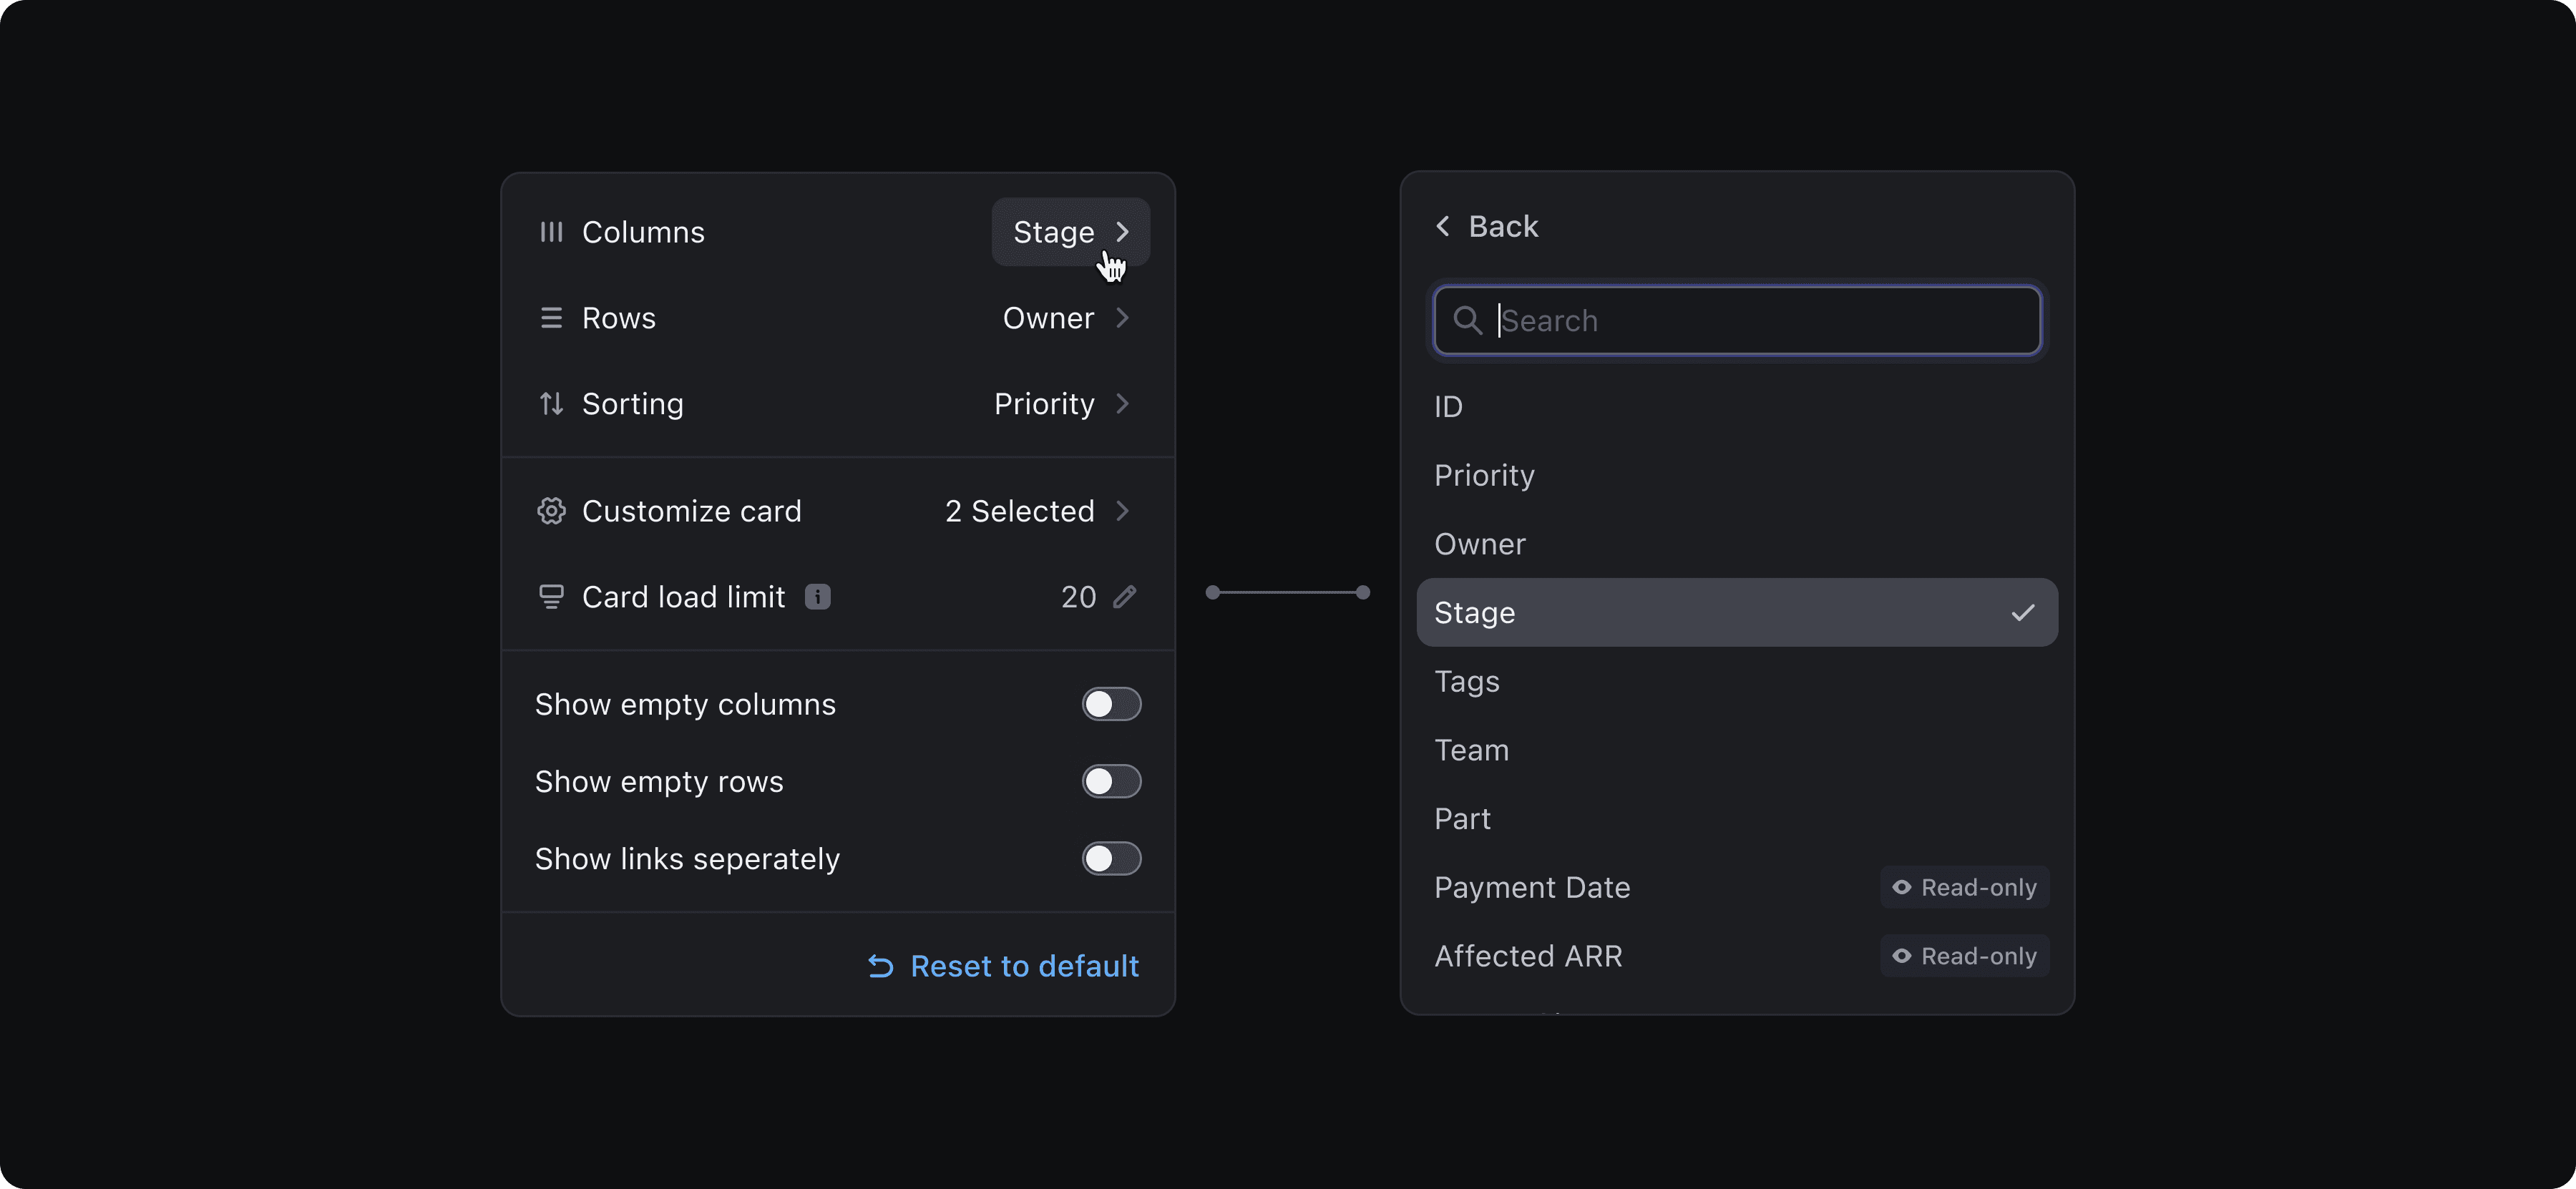Click the pencil edit icon beside 20
This screenshot has width=2576, height=1189.
pos(1125,597)
